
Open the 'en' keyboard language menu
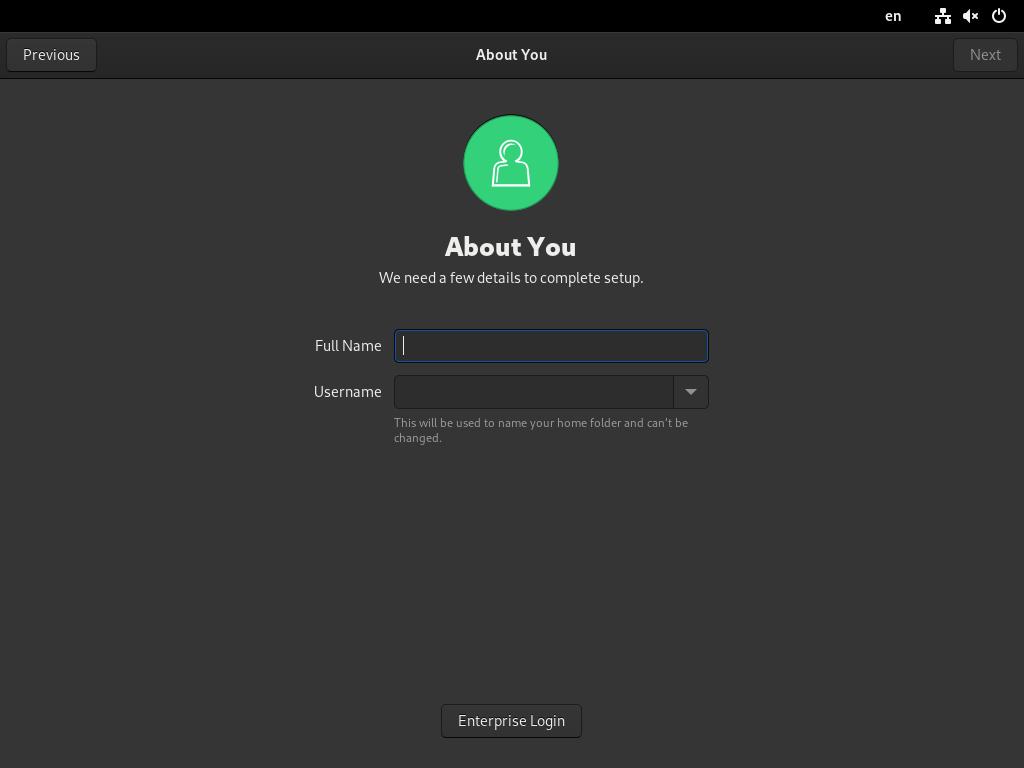[x=893, y=16]
